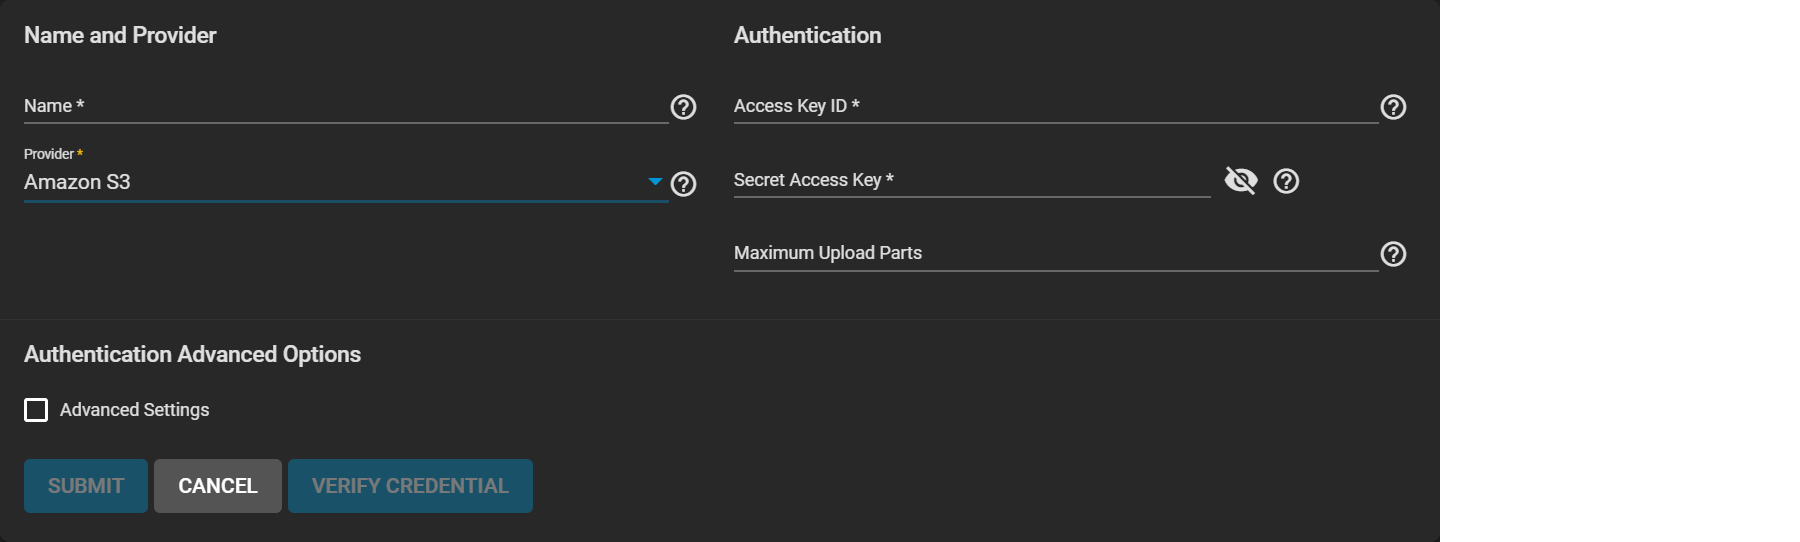Open help tooltip for Name field

click(x=683, y=107)
